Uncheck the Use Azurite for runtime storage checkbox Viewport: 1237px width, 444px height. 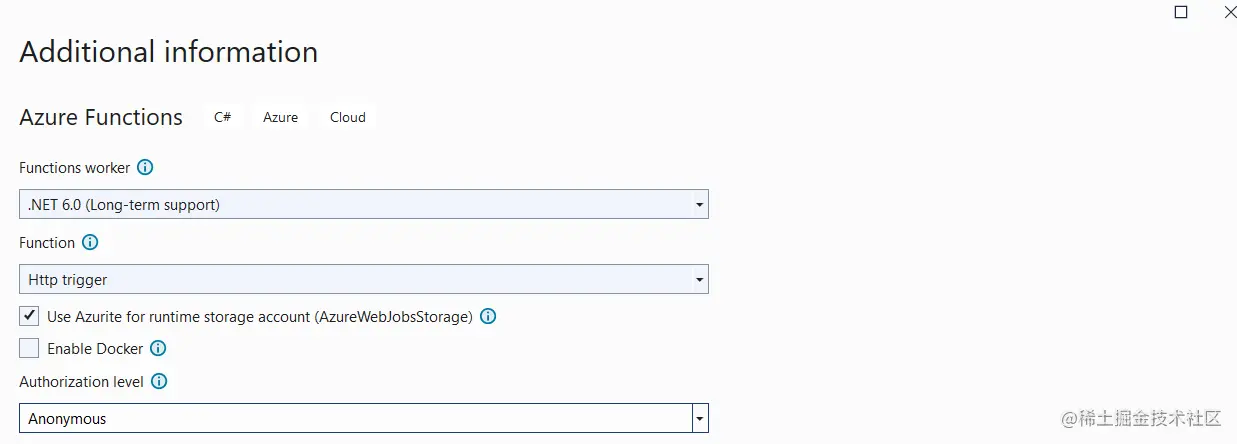click(x=29, y=316)
